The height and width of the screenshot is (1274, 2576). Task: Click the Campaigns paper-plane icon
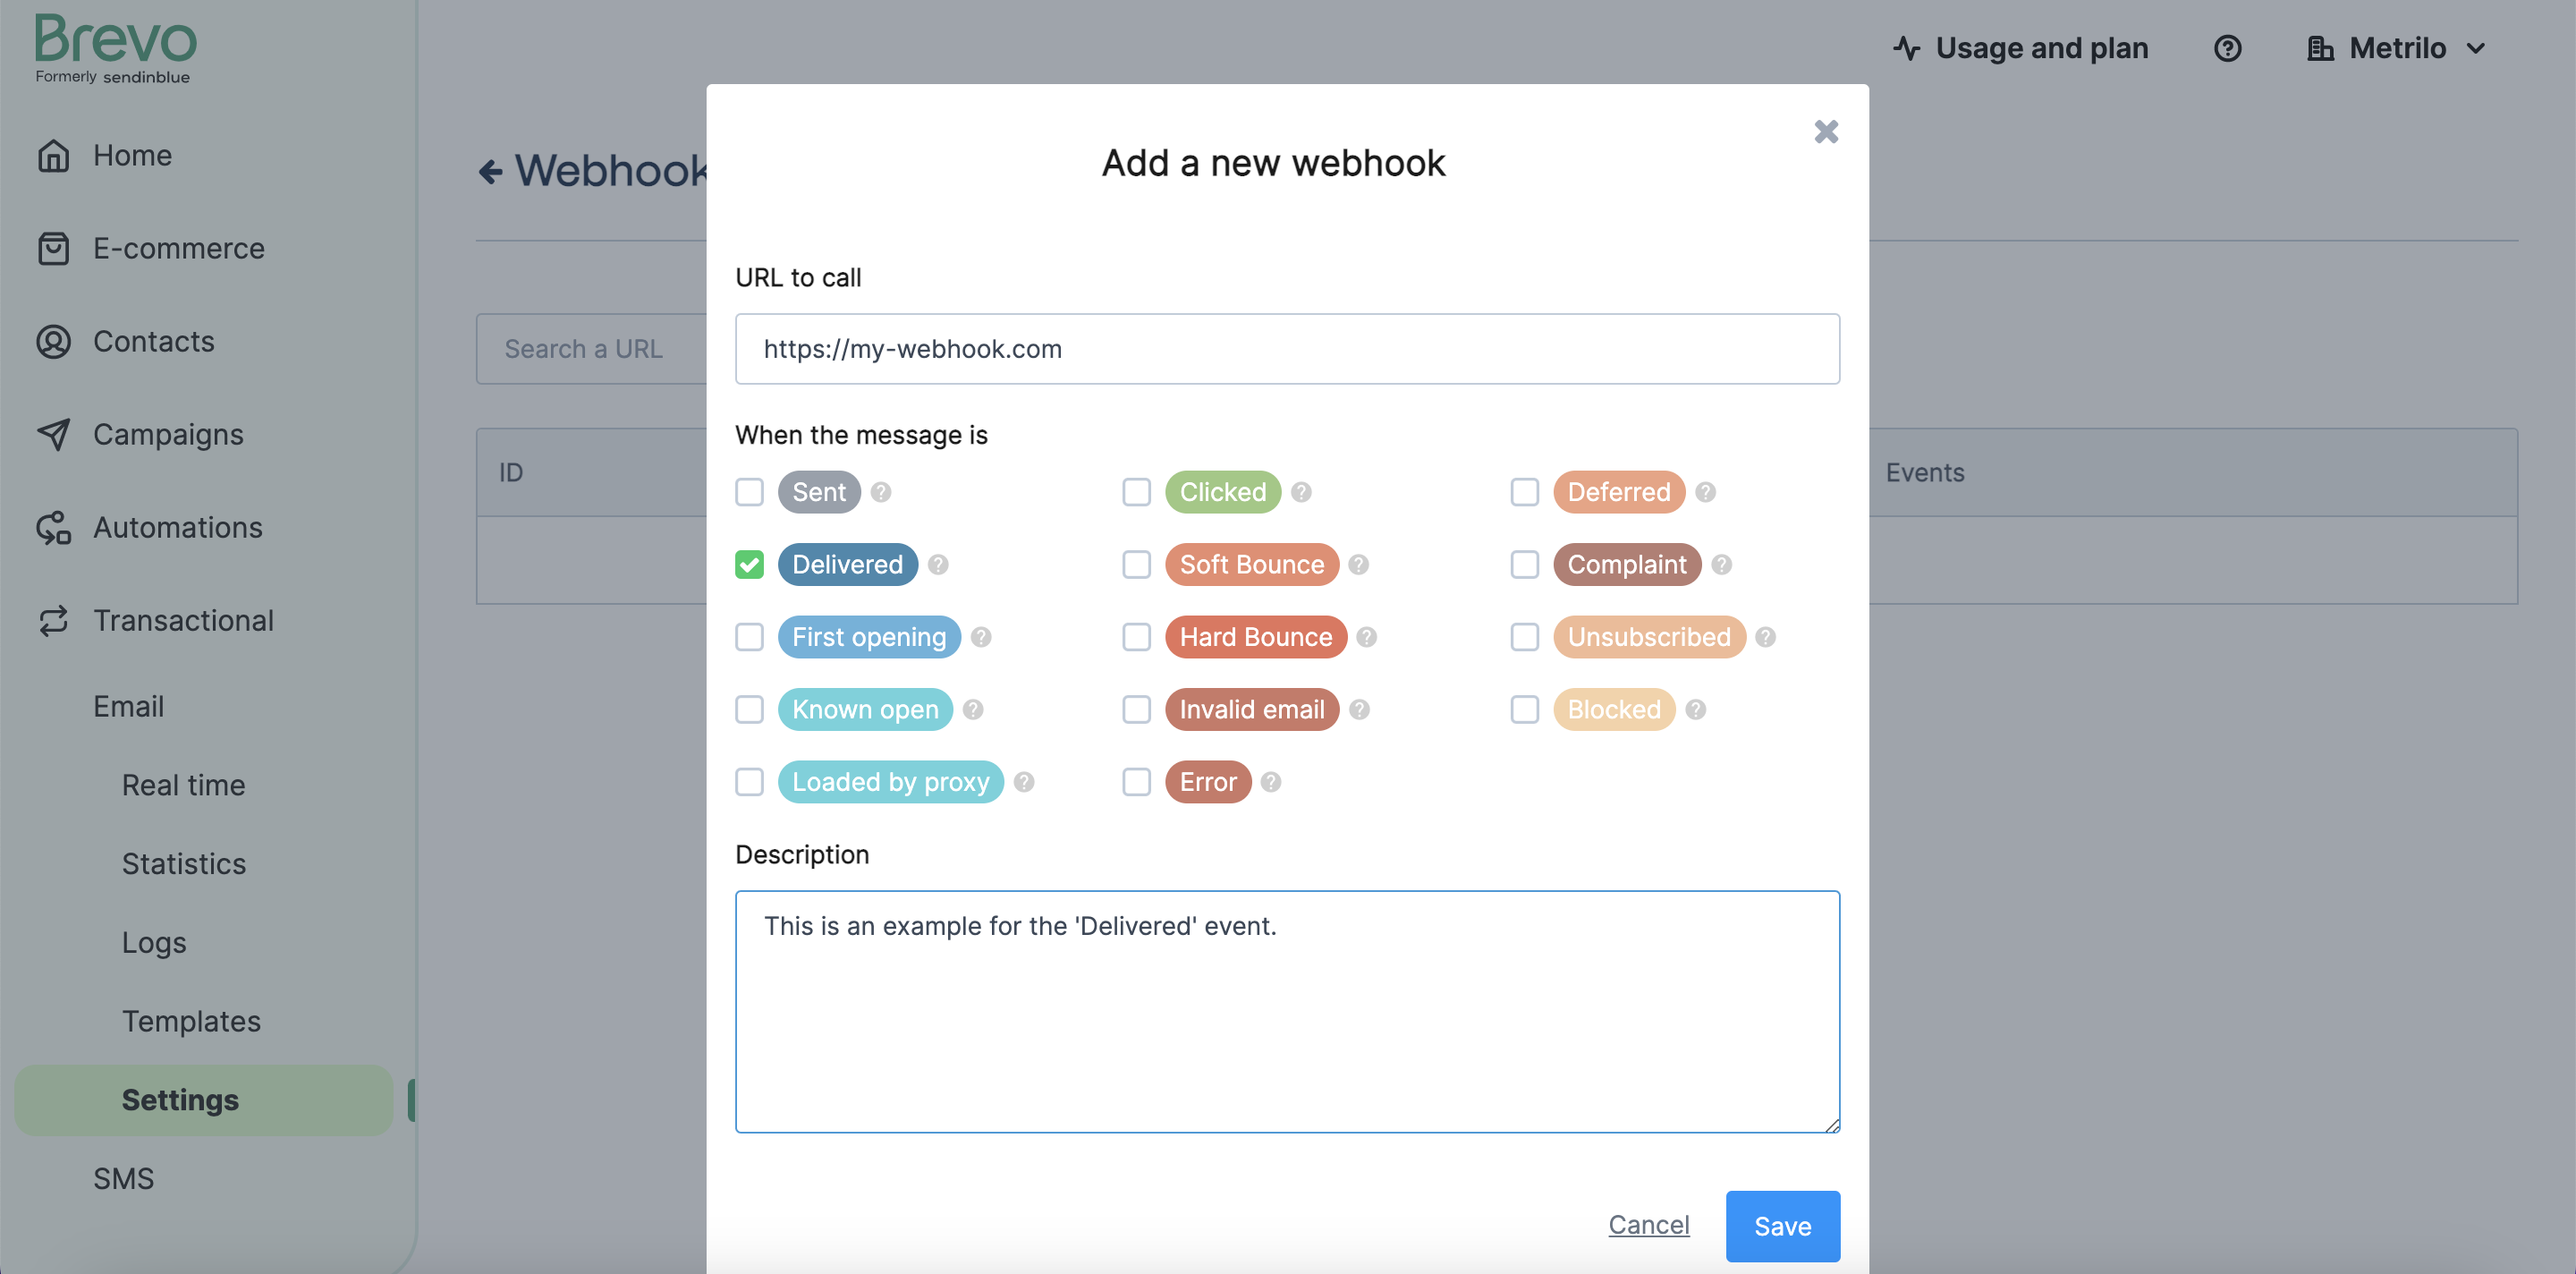coord(55,434)
